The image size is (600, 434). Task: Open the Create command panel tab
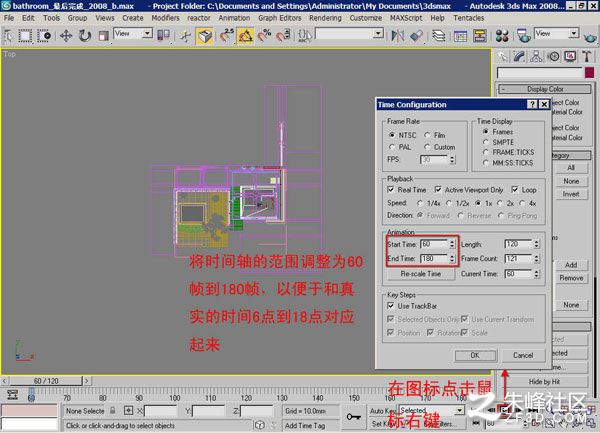[502, 57]
